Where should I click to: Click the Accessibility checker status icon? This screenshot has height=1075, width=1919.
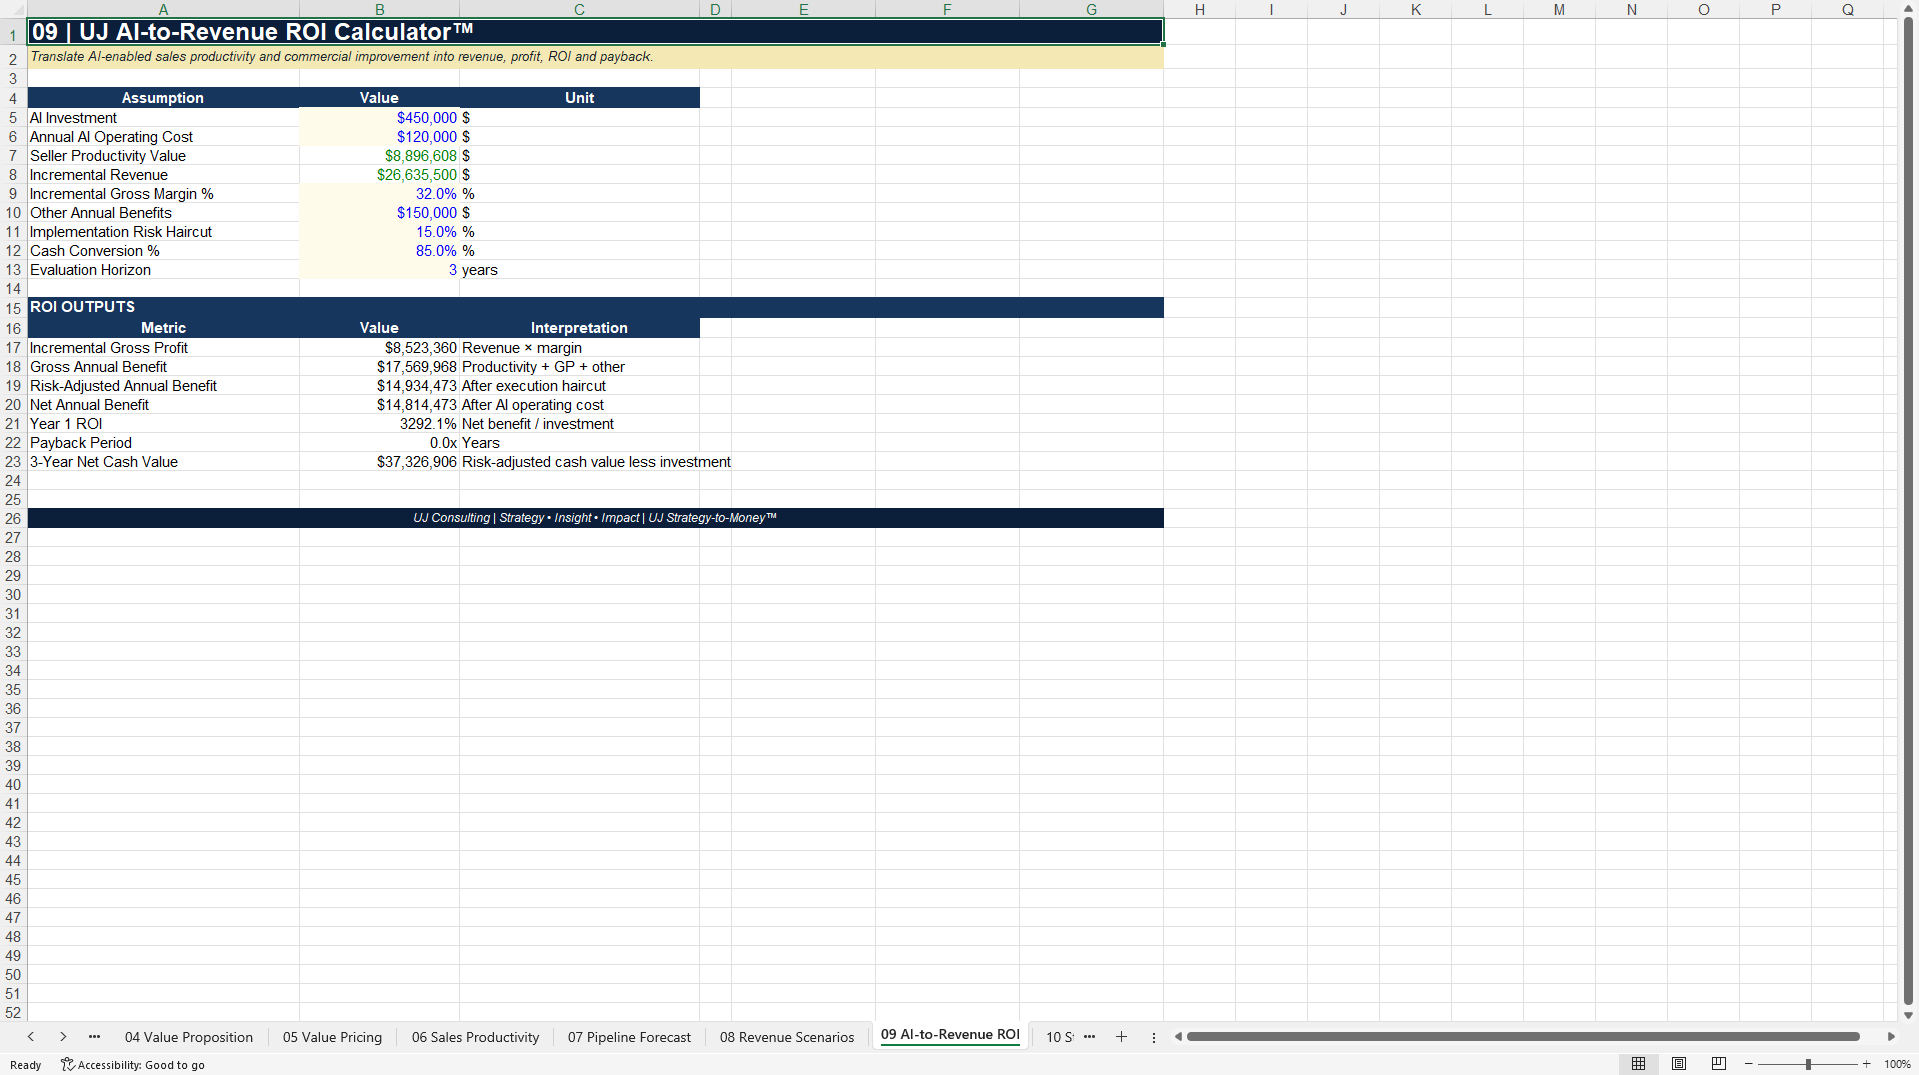67,1064
